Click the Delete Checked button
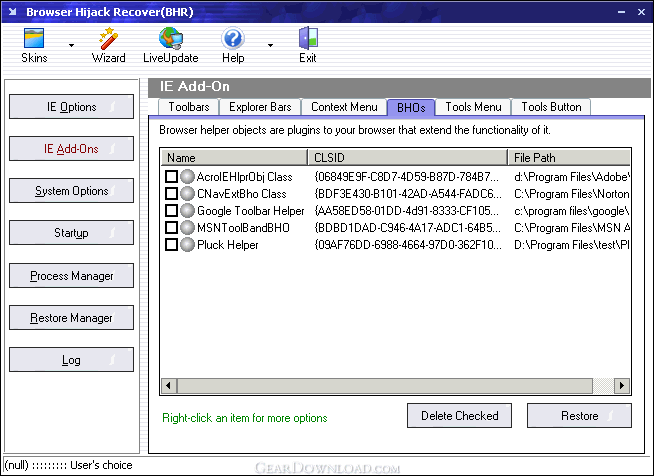The height and width of the screenshot is (476, 654). (x=459, y=416)
